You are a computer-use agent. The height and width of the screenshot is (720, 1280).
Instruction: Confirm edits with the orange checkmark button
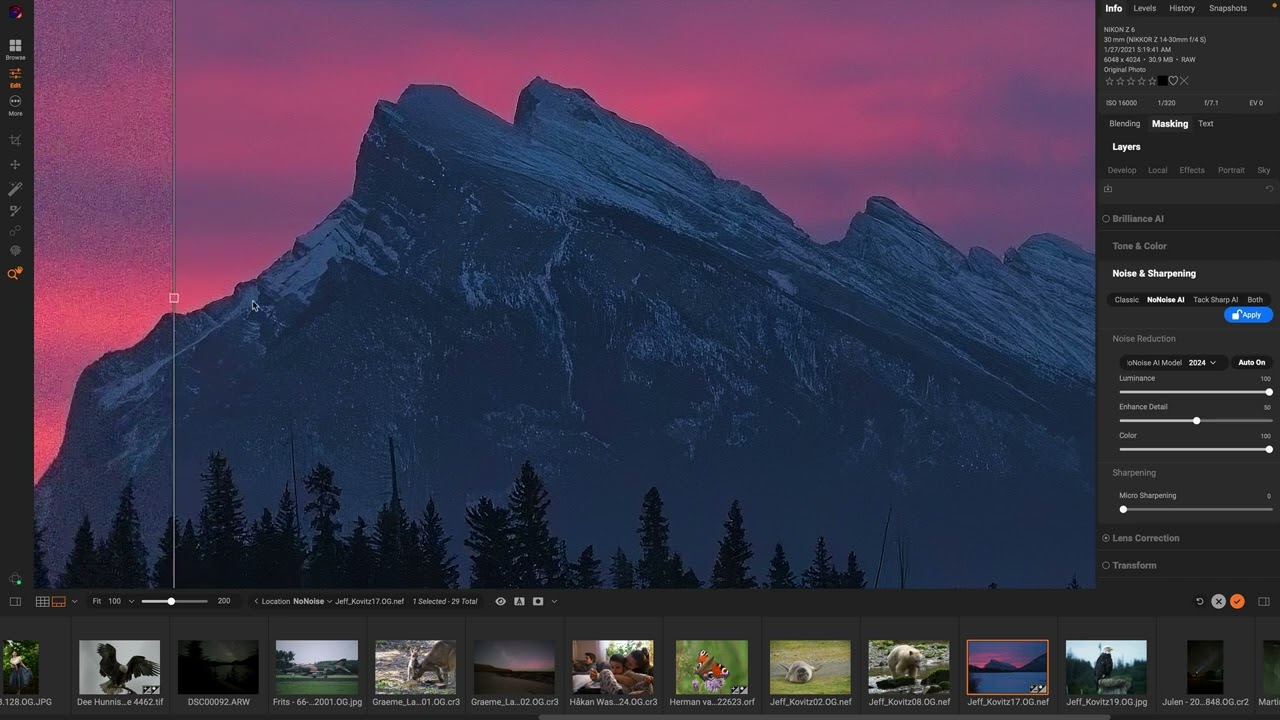coord(1237,601)
